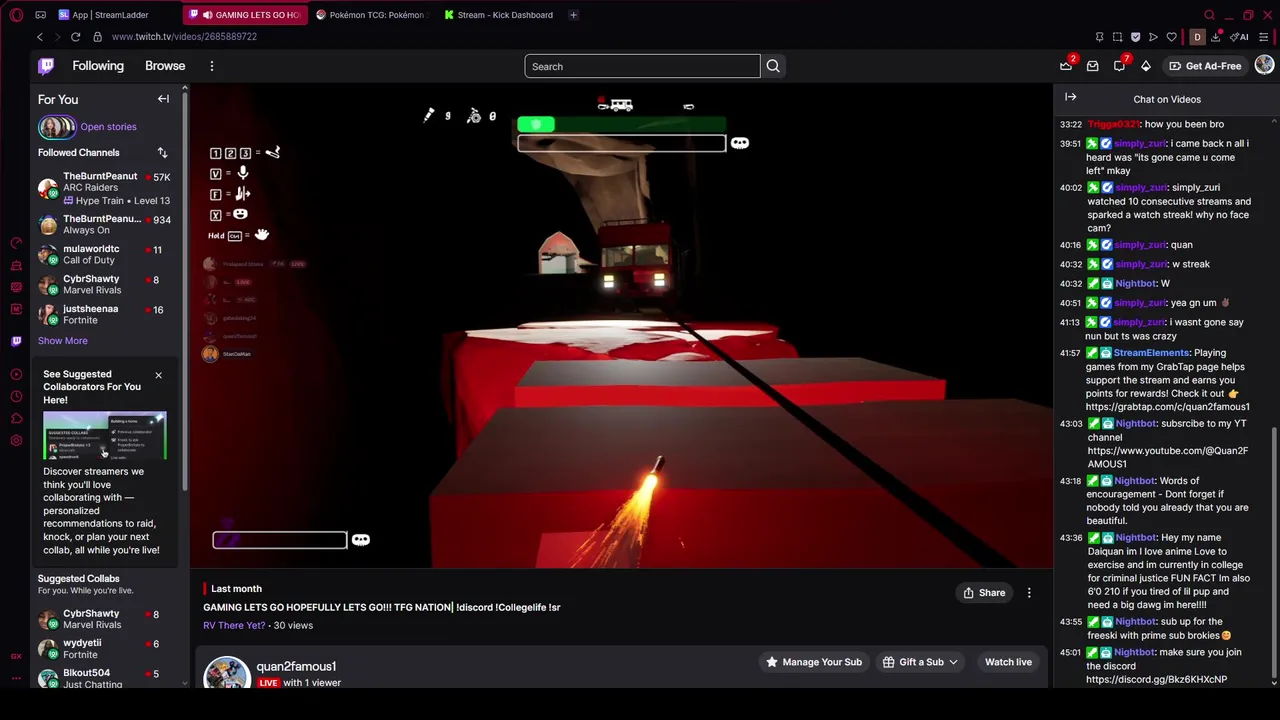Open Opera easy setup menu icon
The image size is (1280, 720).
tap(1264, 37)
